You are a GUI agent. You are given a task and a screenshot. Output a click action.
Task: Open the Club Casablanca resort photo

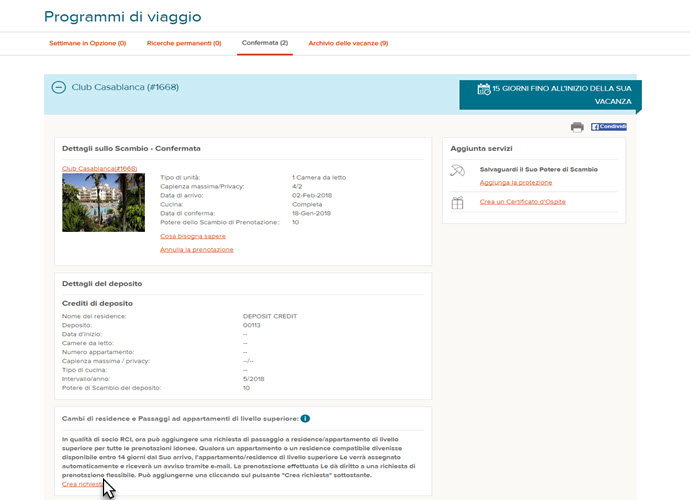coord(103,202)
